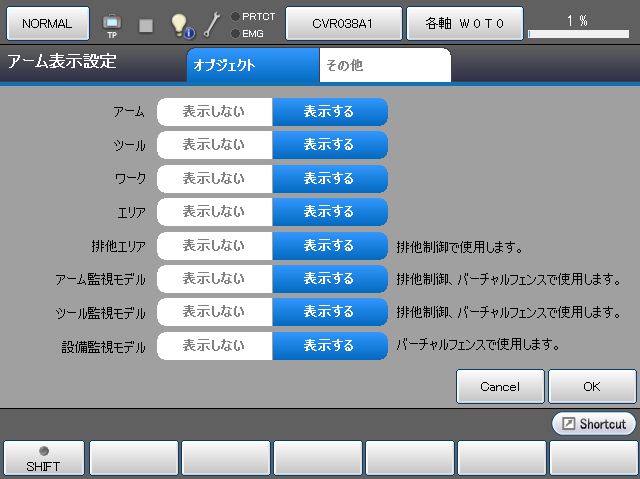Set ツール to 表示する
640x479 pixels.
pyautogui.click(x=329, y=145)
